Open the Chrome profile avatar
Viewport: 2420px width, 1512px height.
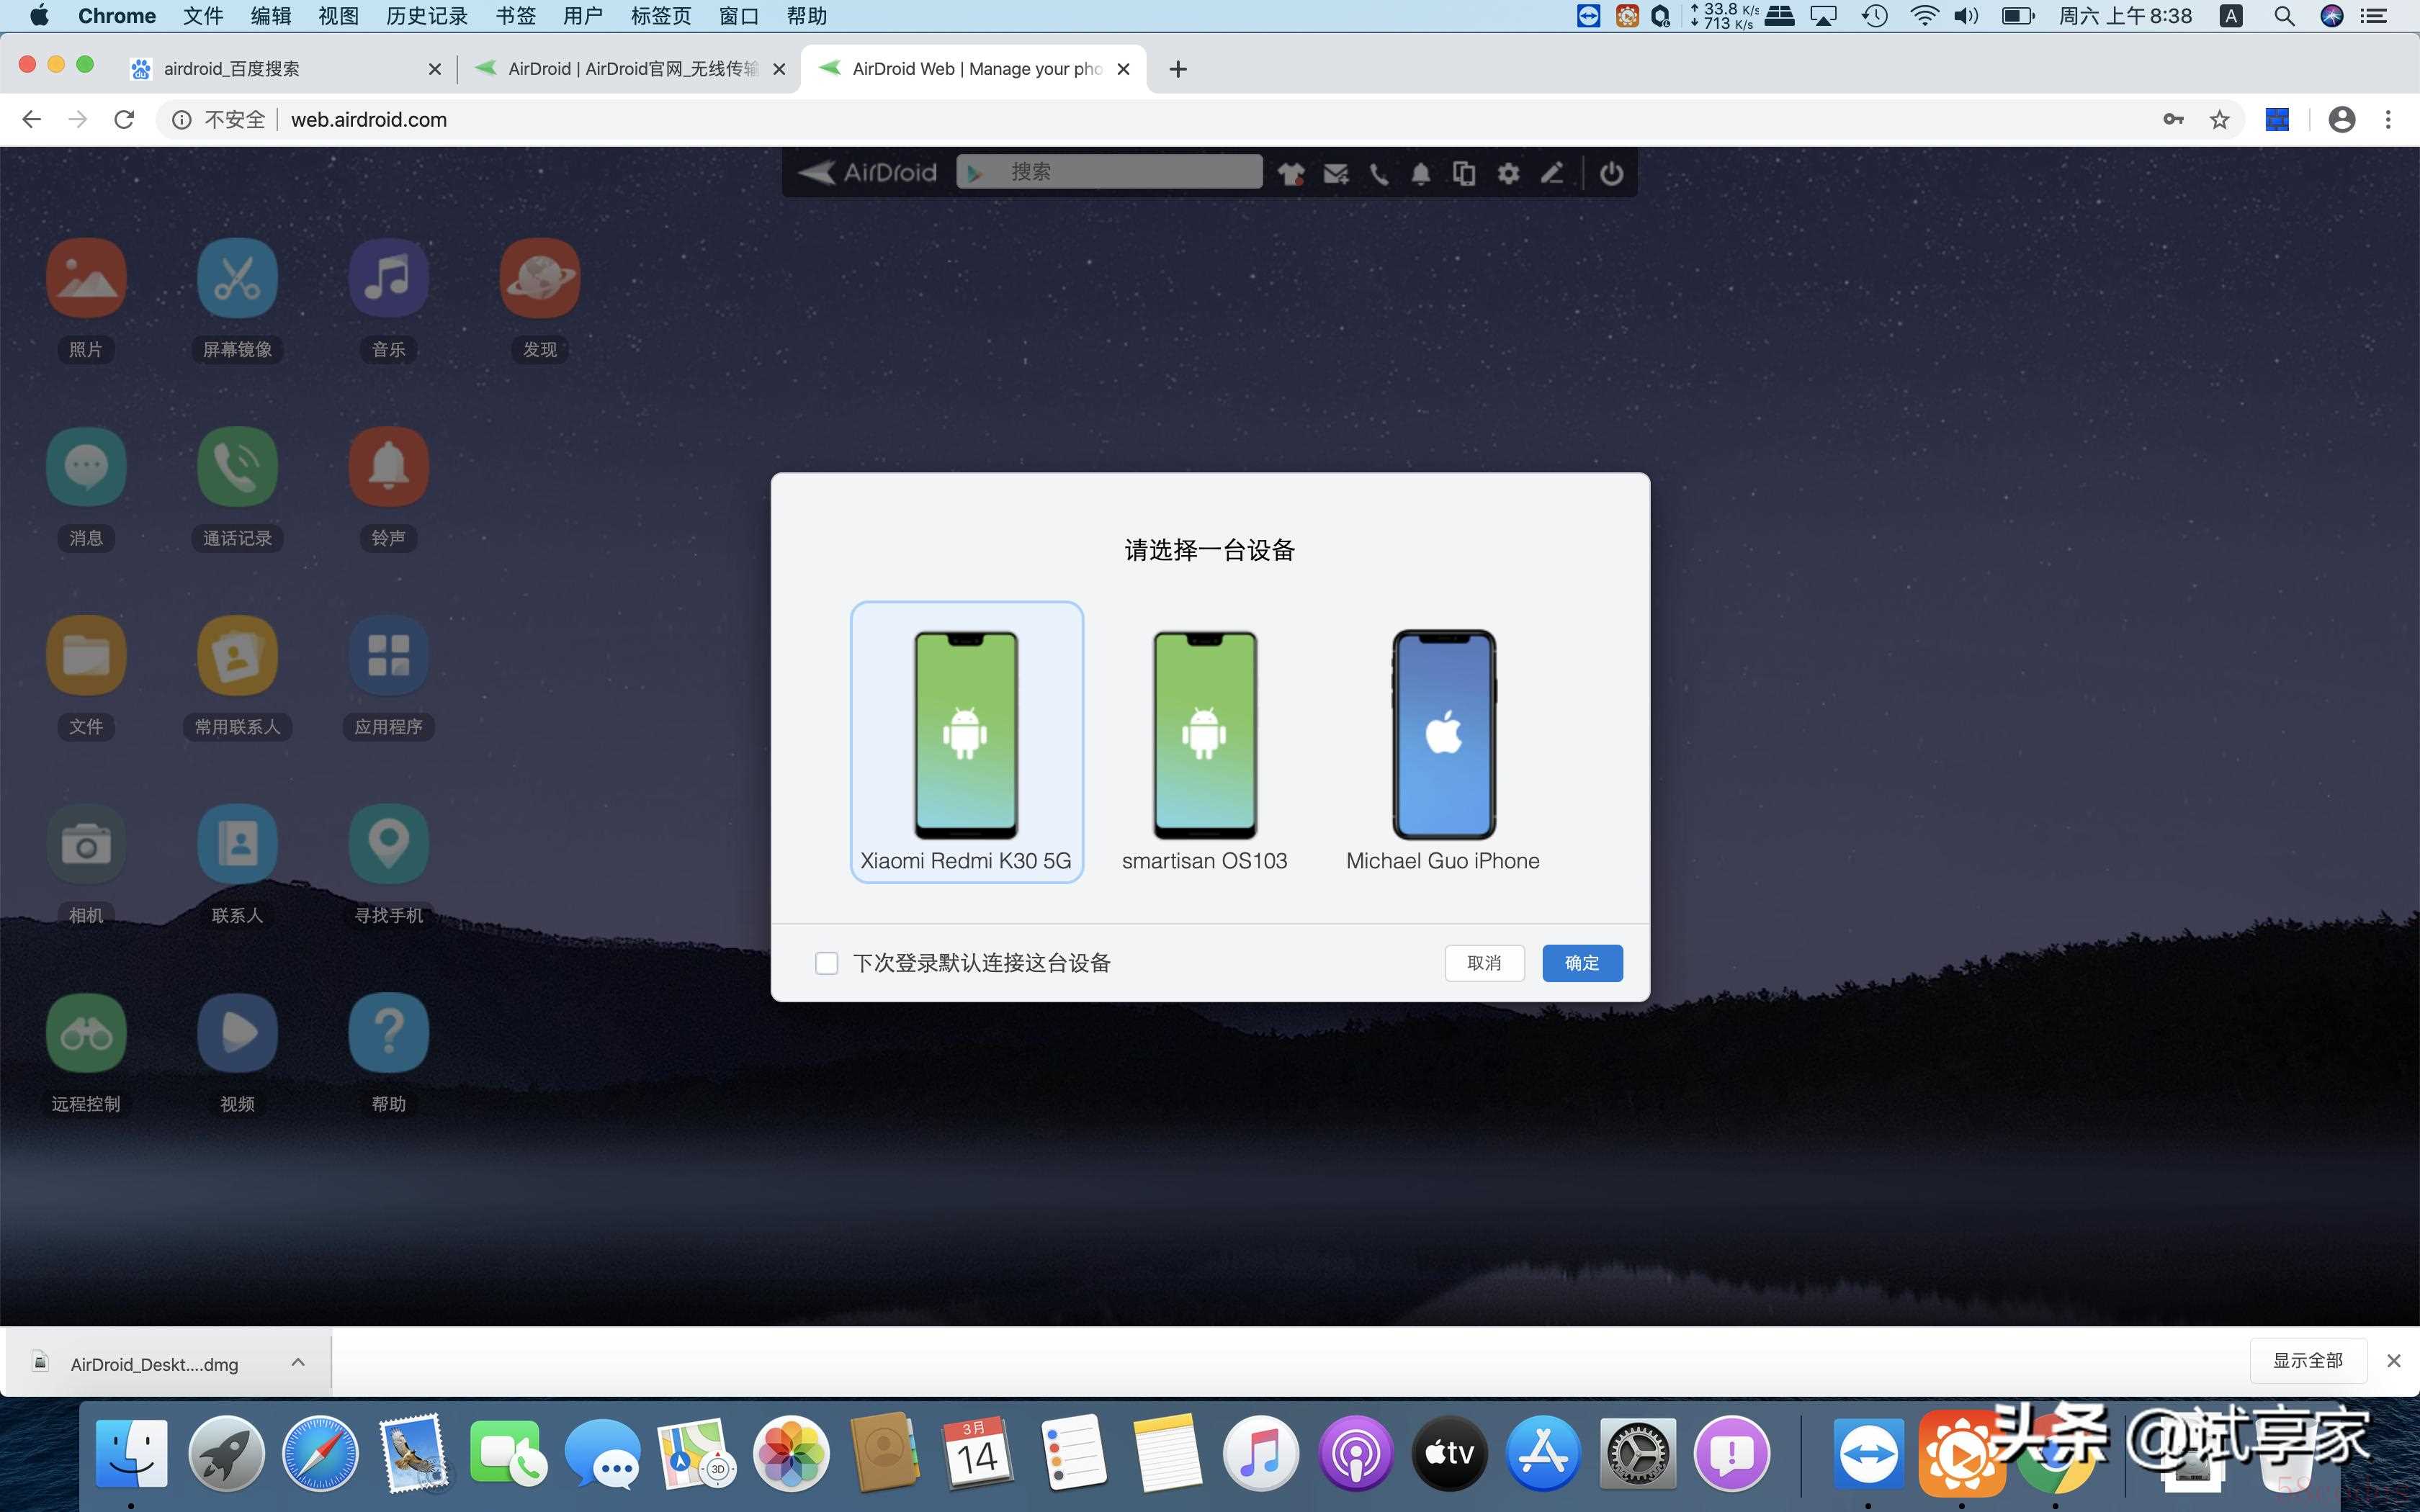2342,120
